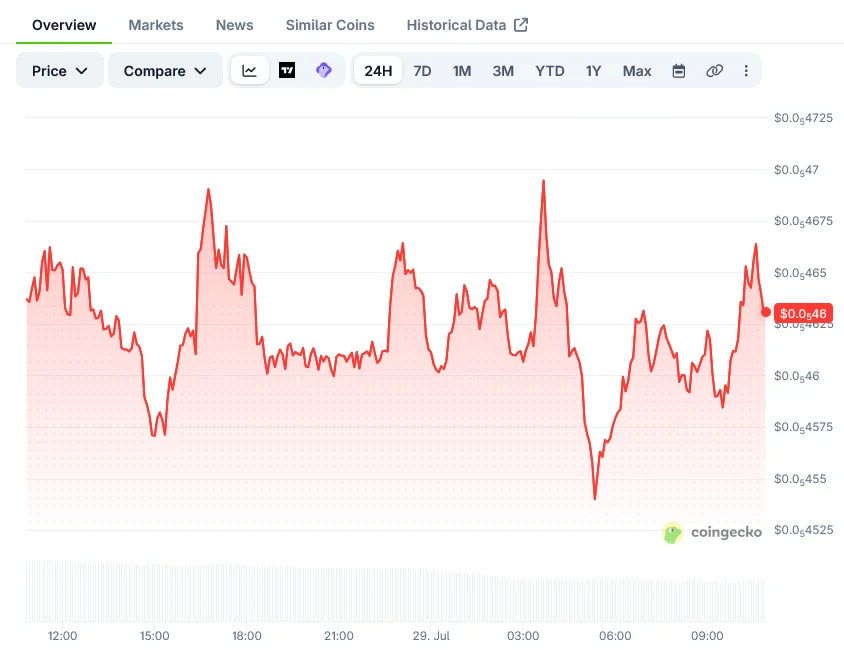Click the CoinGecko logo watermark
This screenshot has width=844, height=650.
(x=712, y=533)
